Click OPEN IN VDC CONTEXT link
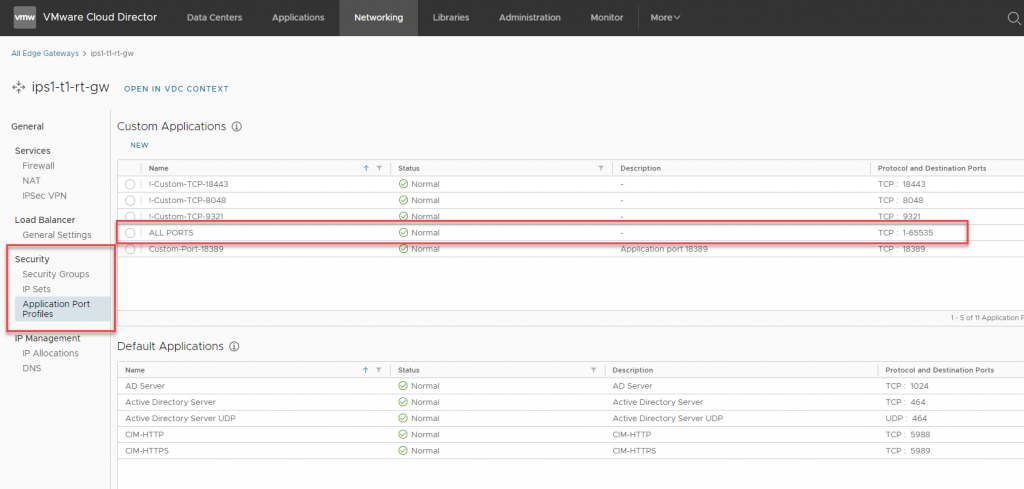 (176, 89)
